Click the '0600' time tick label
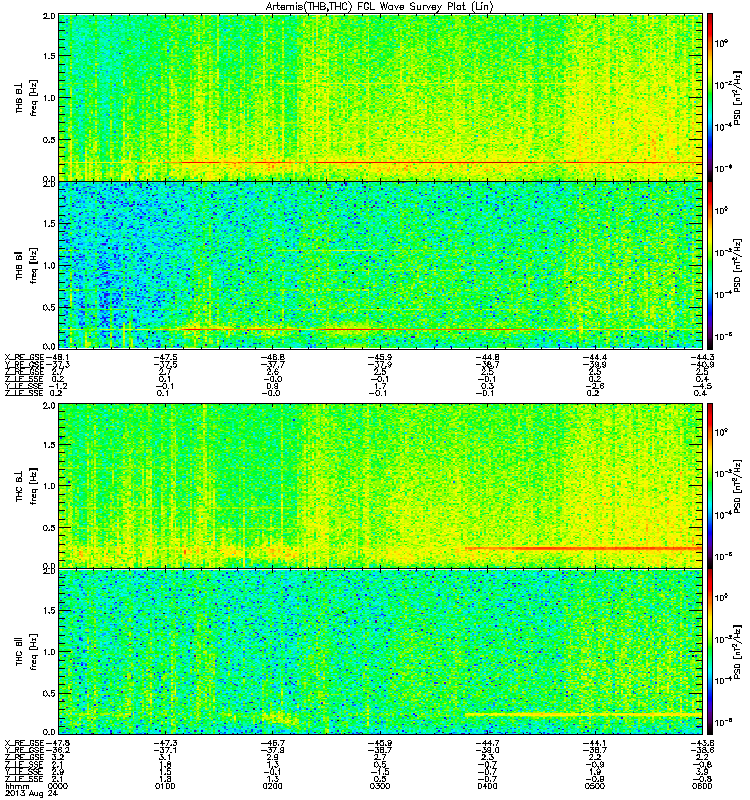The height and width of the screenshot is (800, 750). click(702, 786)
